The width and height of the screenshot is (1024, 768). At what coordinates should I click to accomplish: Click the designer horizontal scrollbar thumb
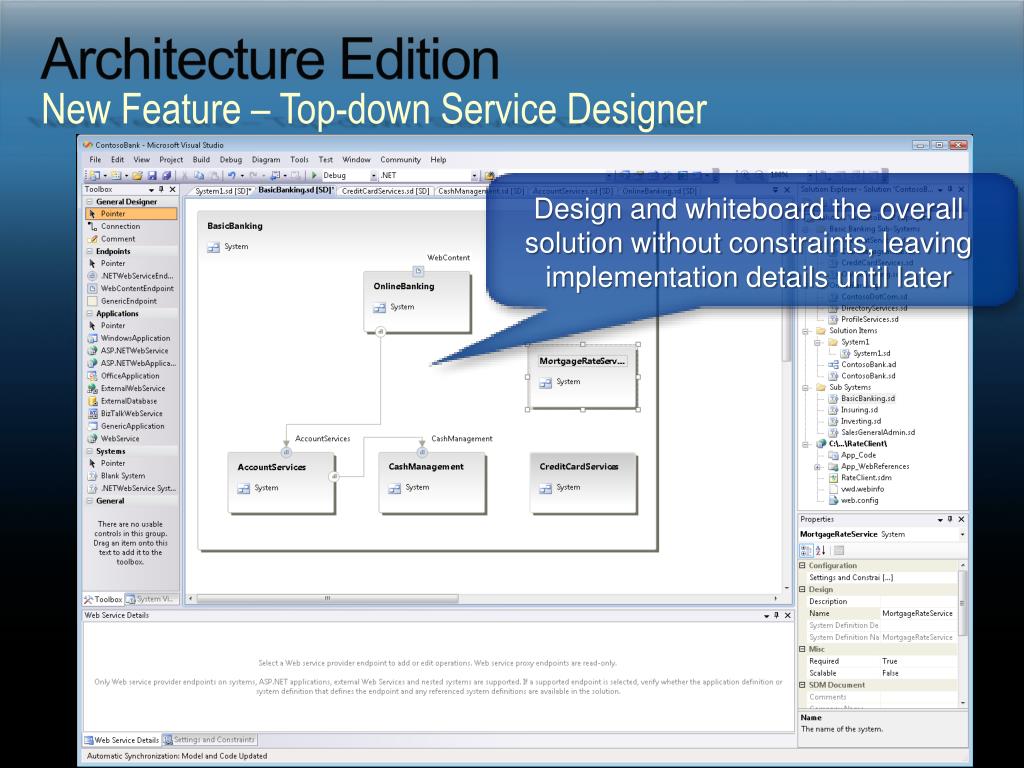327,598
